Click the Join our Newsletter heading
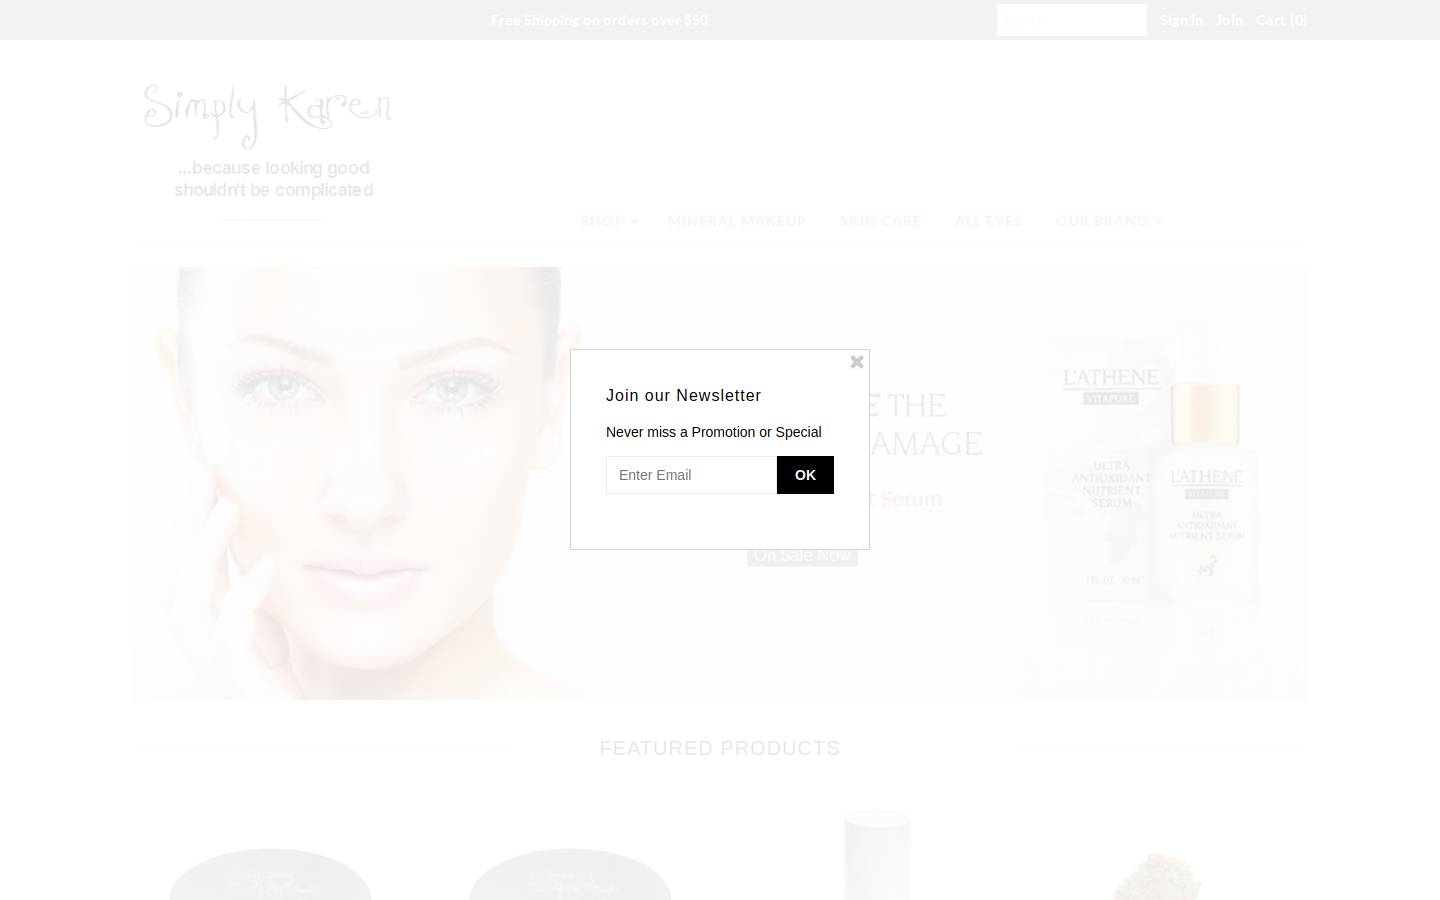 [x=683, y=395]
